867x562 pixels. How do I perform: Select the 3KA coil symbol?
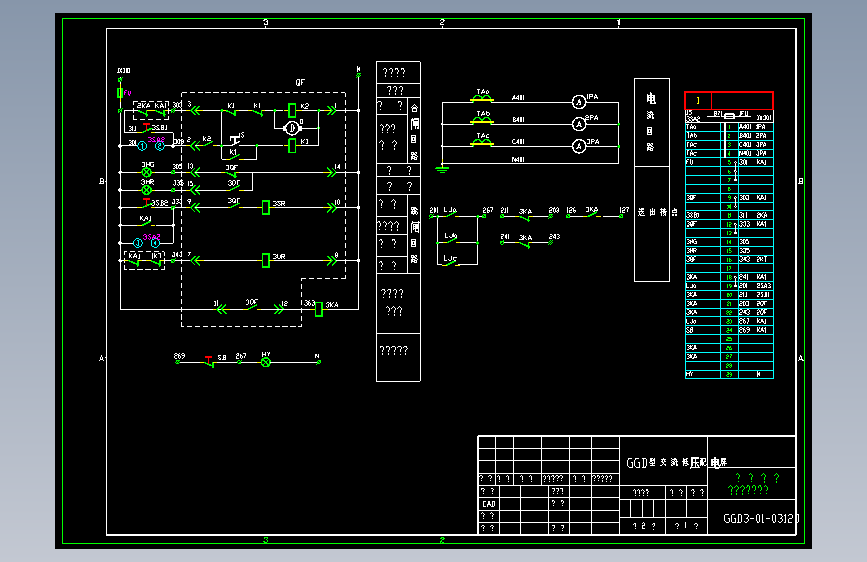click(319, 309)
